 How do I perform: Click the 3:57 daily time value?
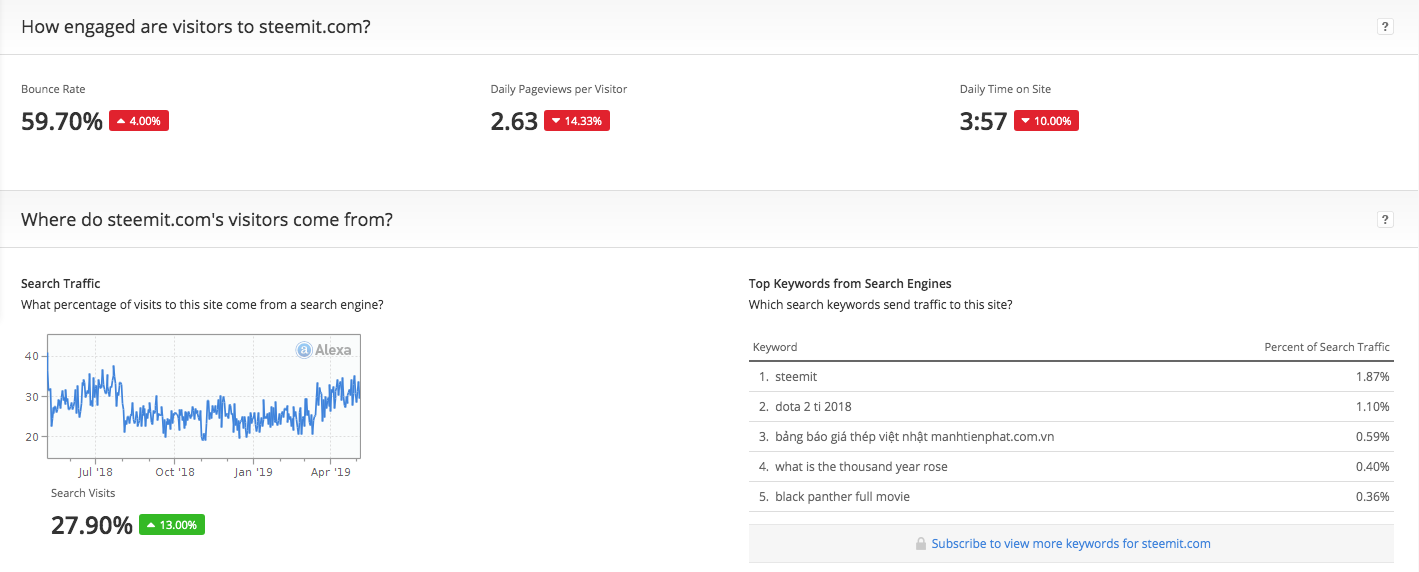pyautogui.click(x=983, y=122)
